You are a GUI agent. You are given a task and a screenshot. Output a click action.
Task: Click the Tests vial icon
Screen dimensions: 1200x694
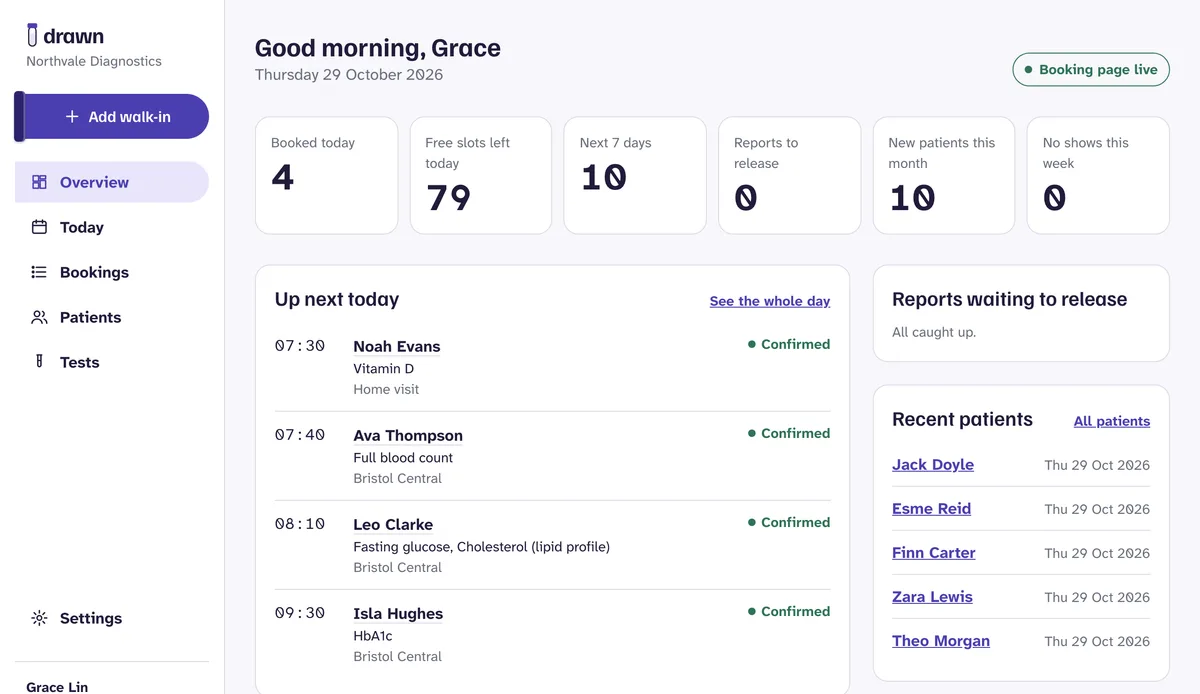tap(39, 362)
